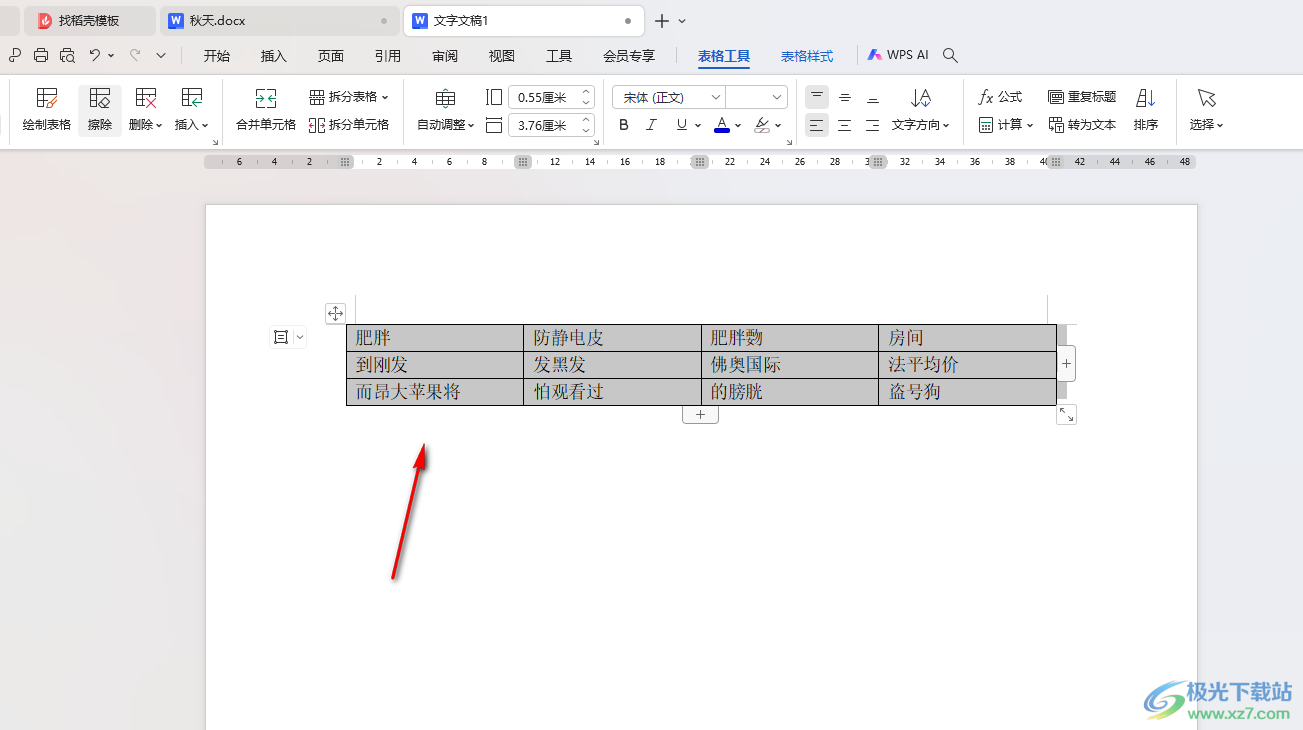Click the Merge Cells (合并单元格) icon
The image size is (1303, 730).
pos(266,110)
